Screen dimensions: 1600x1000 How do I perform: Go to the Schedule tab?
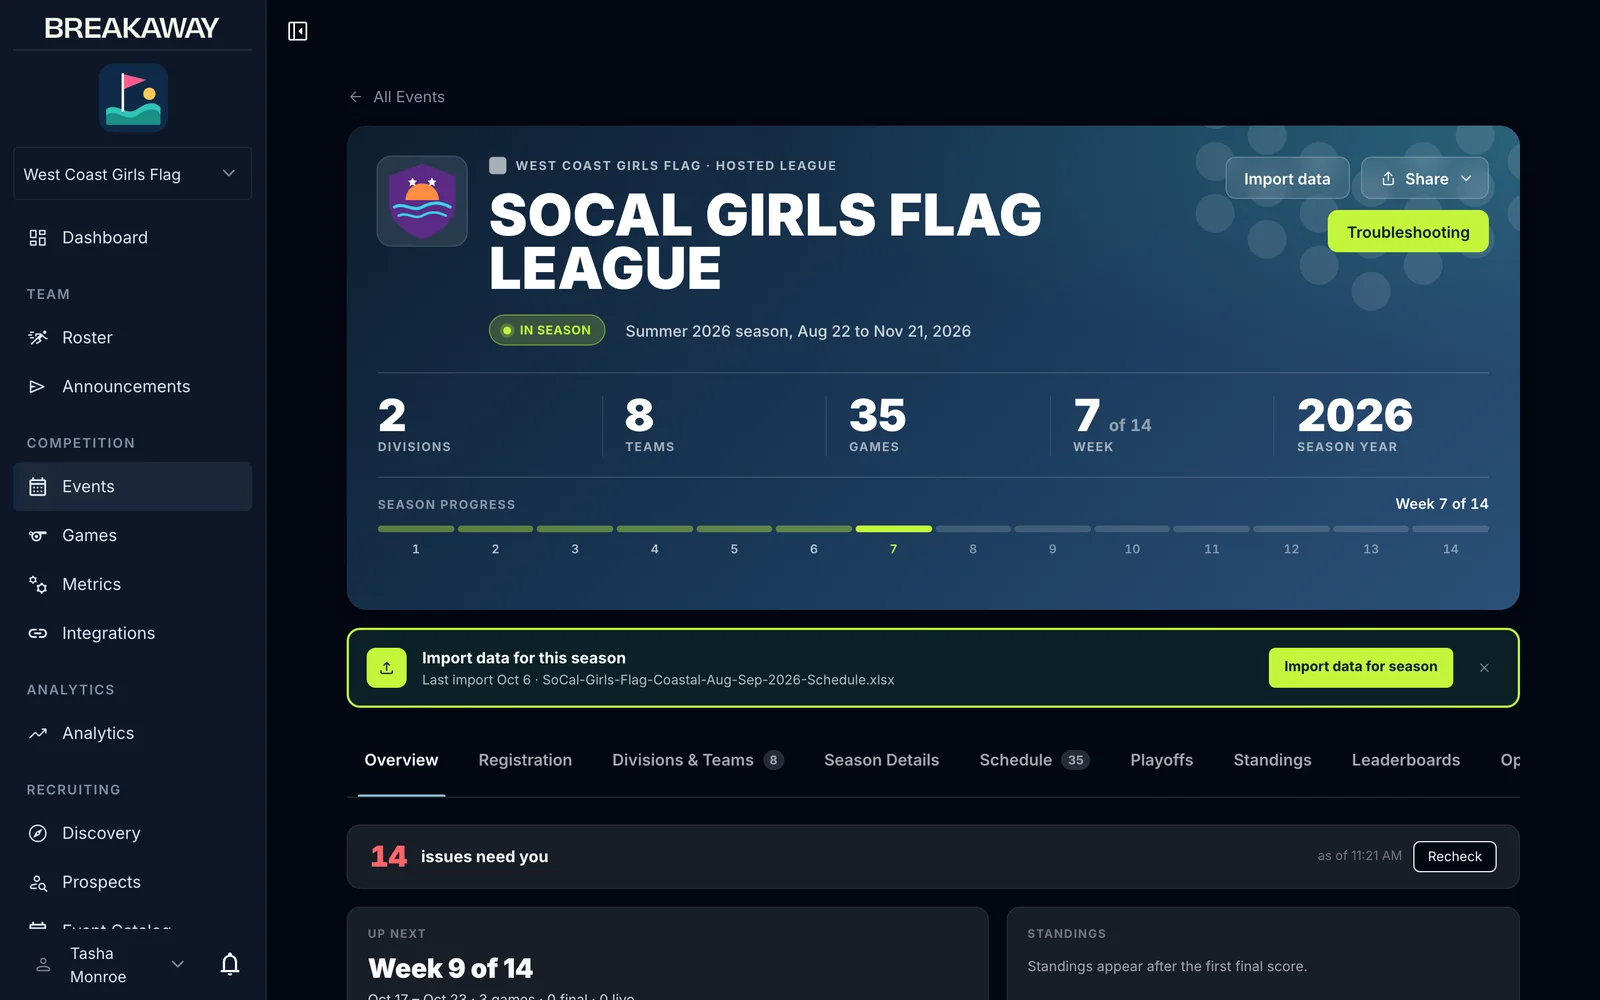click(x=1034, y=761)
